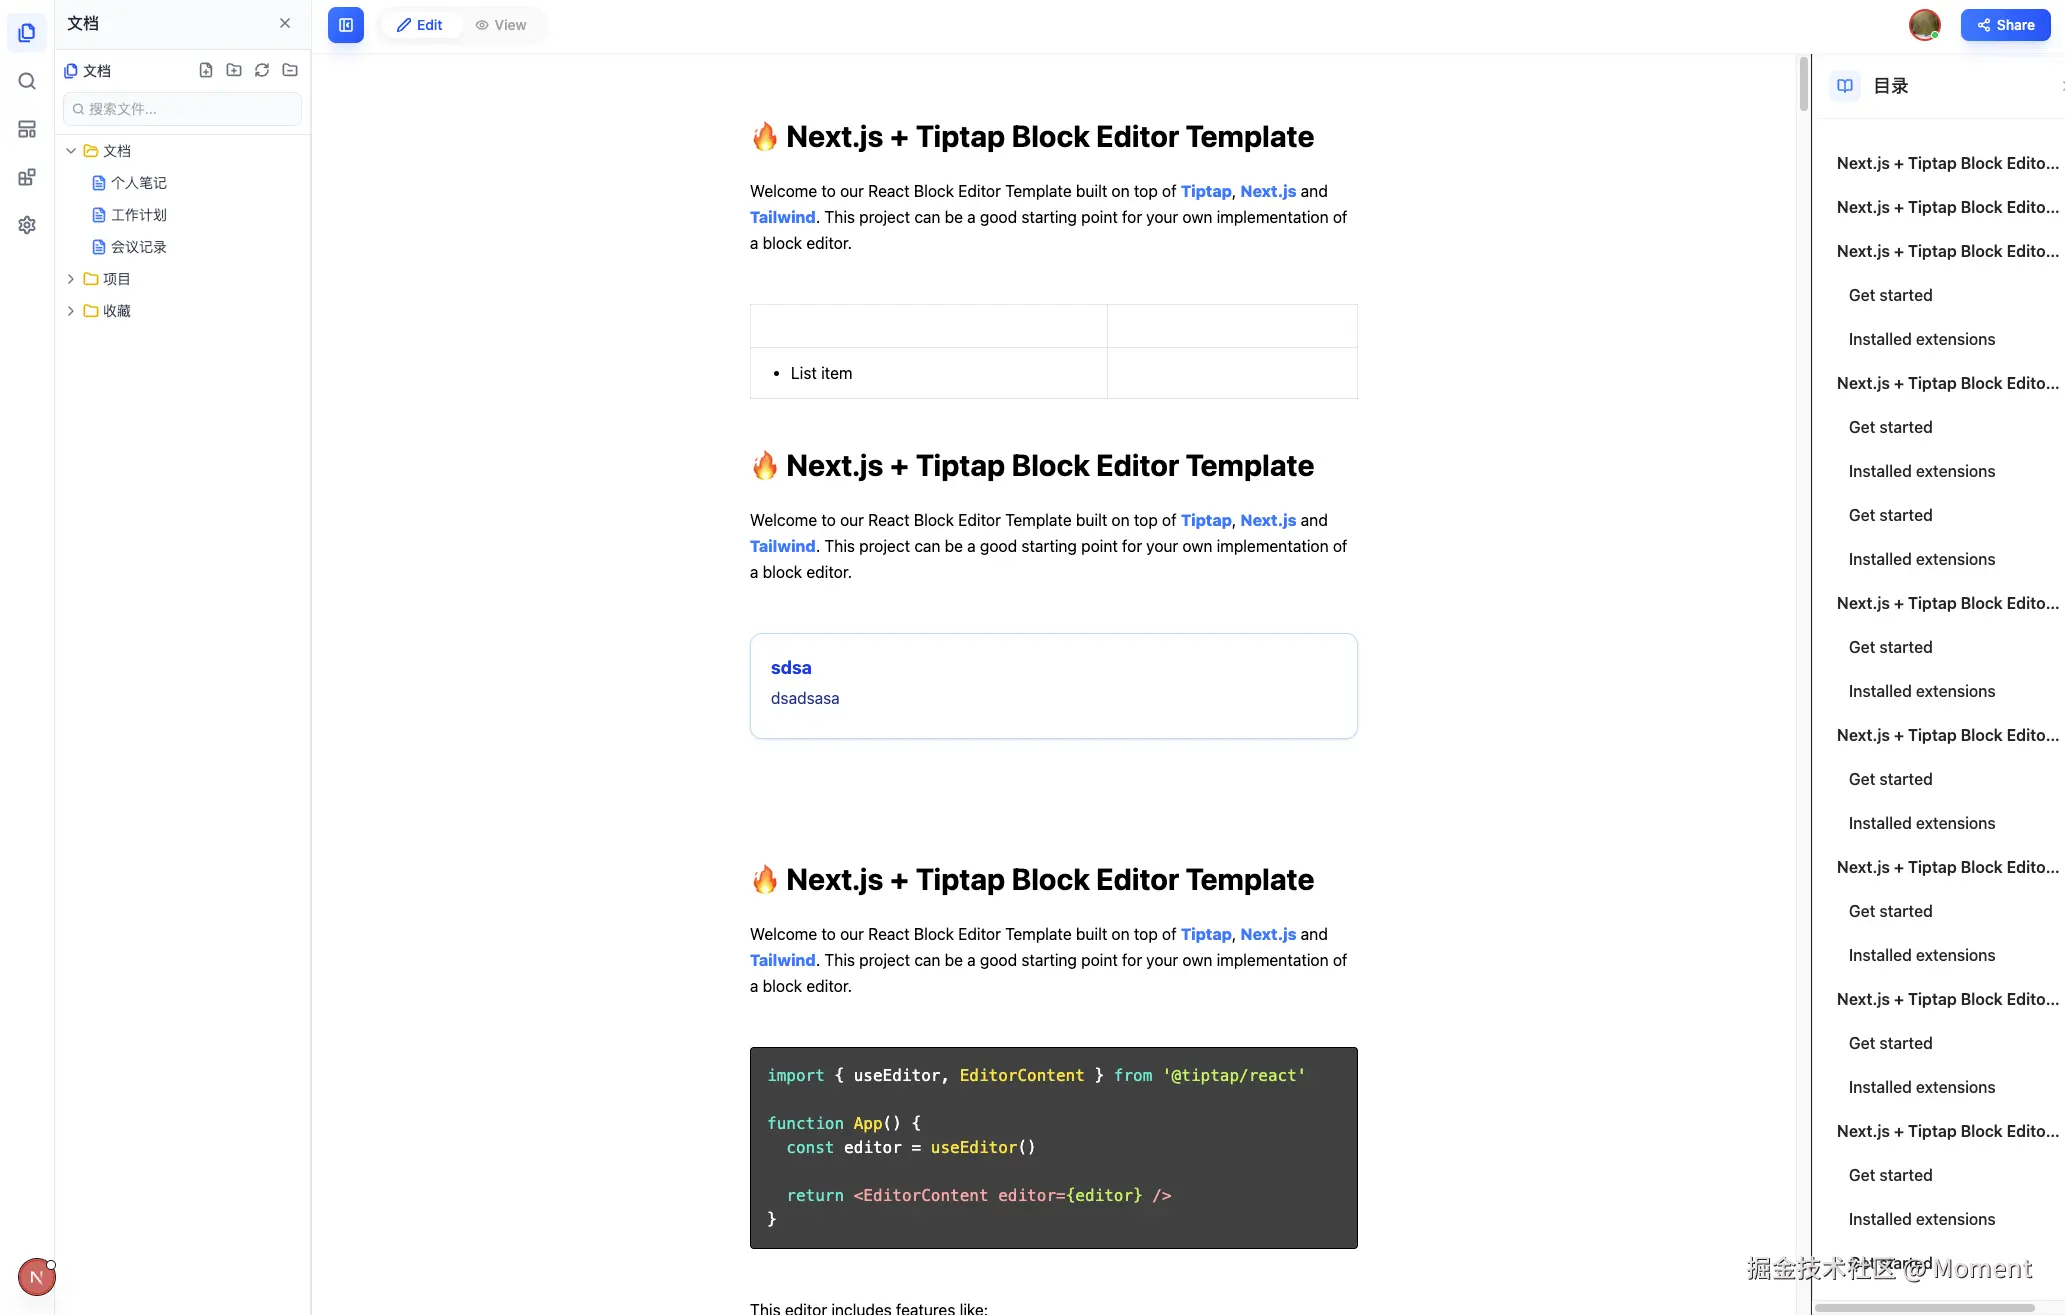Screen dimensions: 2065x1315
Task: Open the settings gear icon
Action: pyautogui.click(x=27, y=225)
